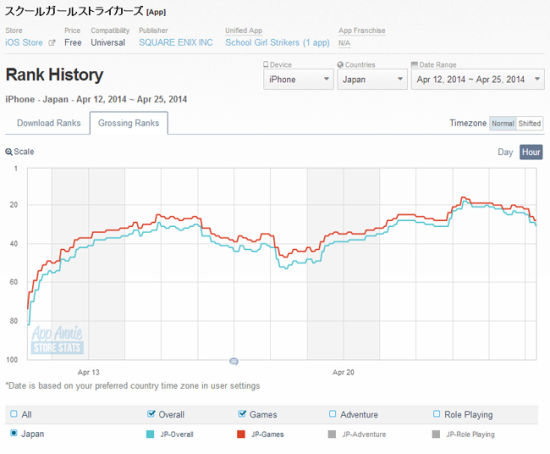The height and width of the screenshot is (454, 550).
Task: Set timezone to Normal
Action: click(x=503, y=123)
